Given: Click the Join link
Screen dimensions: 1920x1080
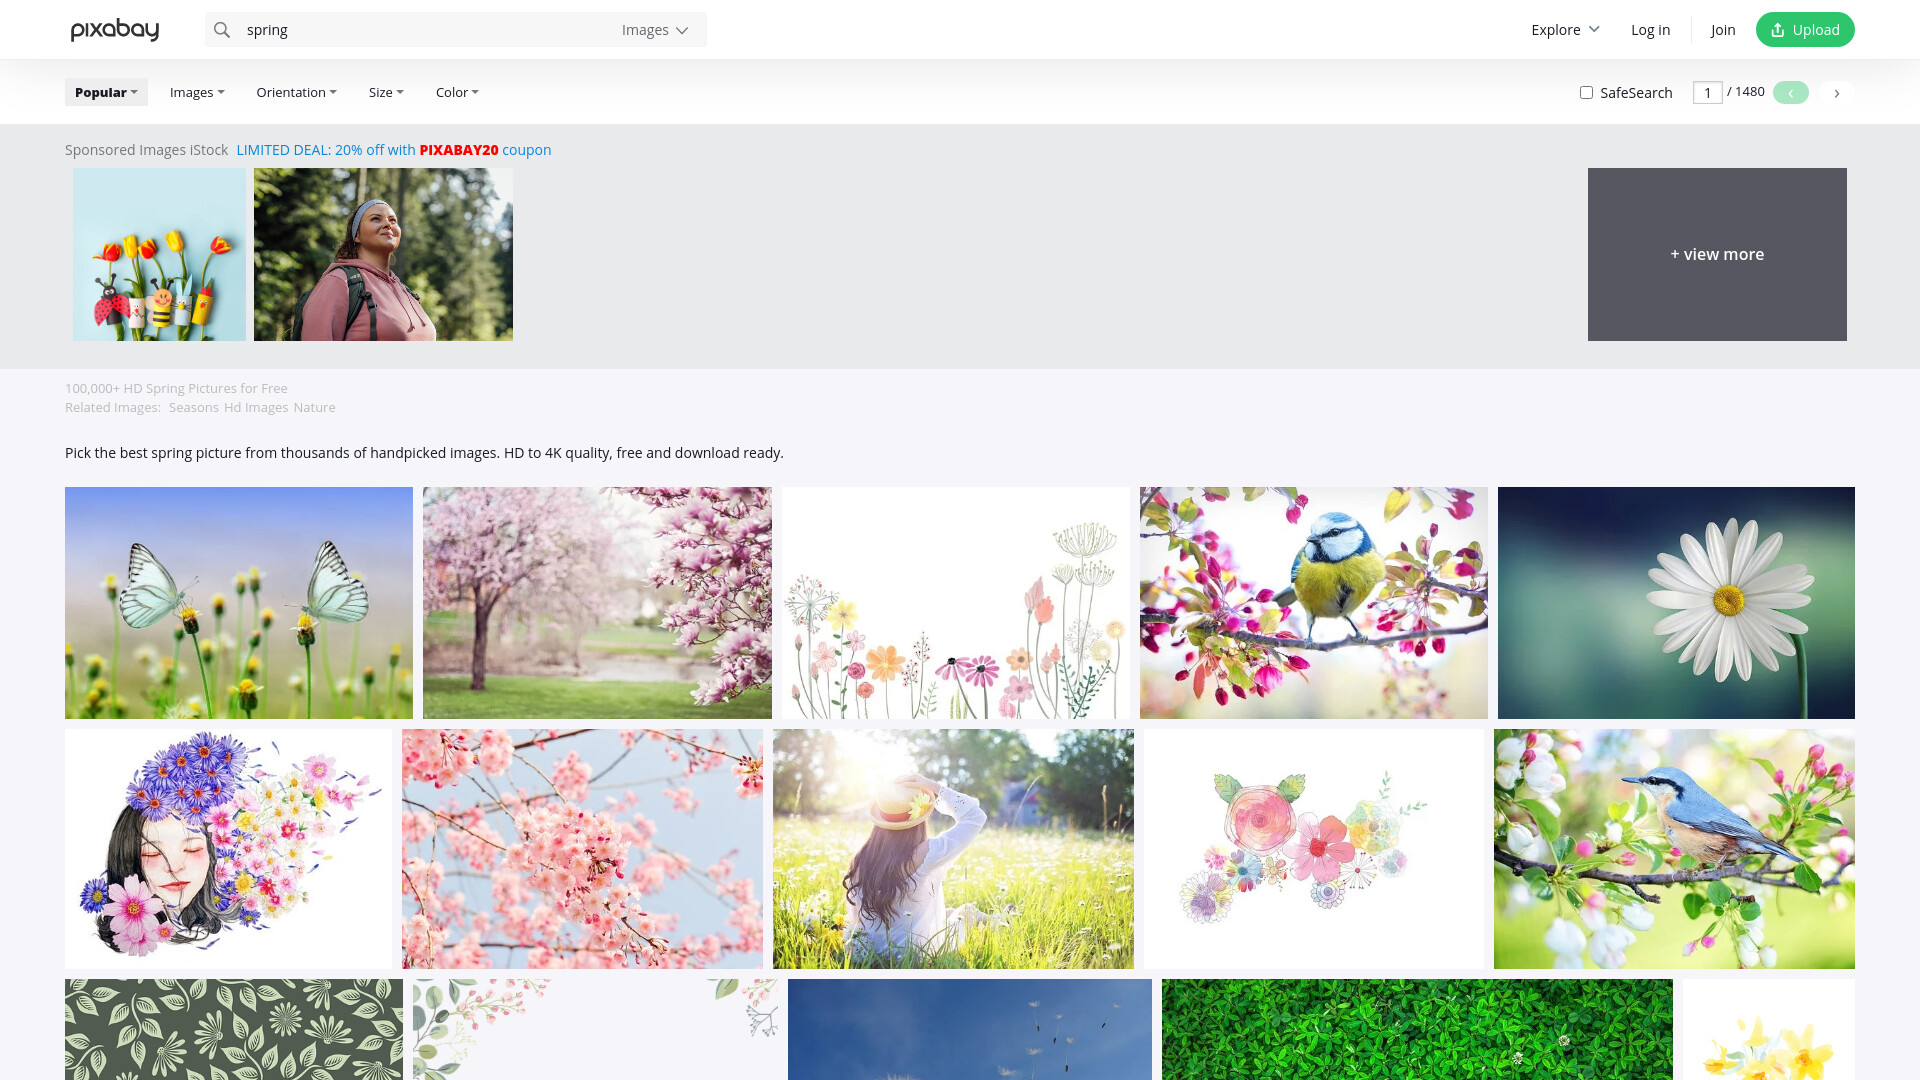Looking at the screenshot, I should coord(1723,30).
